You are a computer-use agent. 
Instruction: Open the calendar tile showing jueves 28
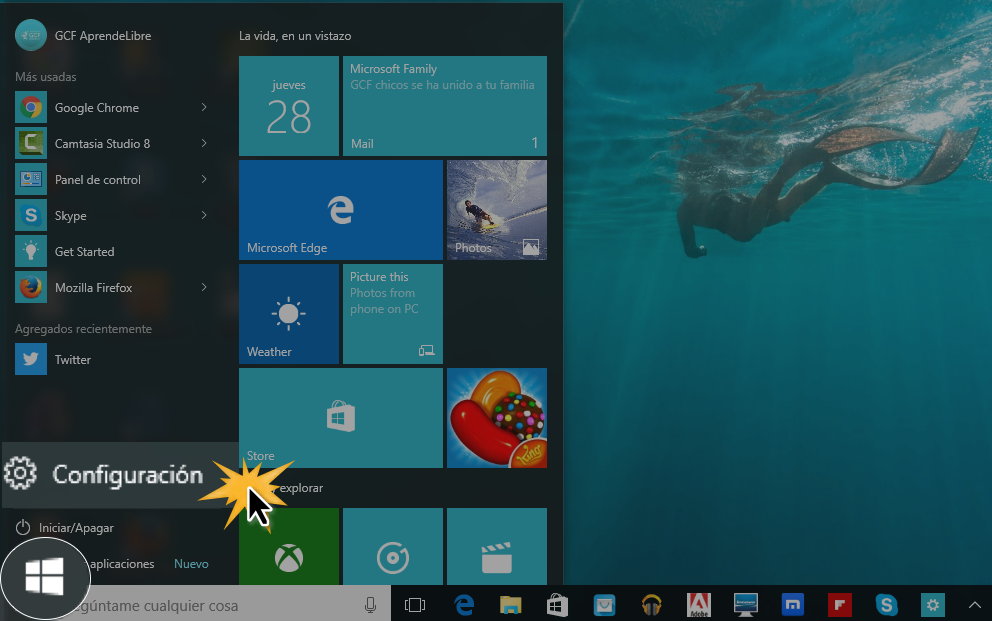tap(289, 106)
